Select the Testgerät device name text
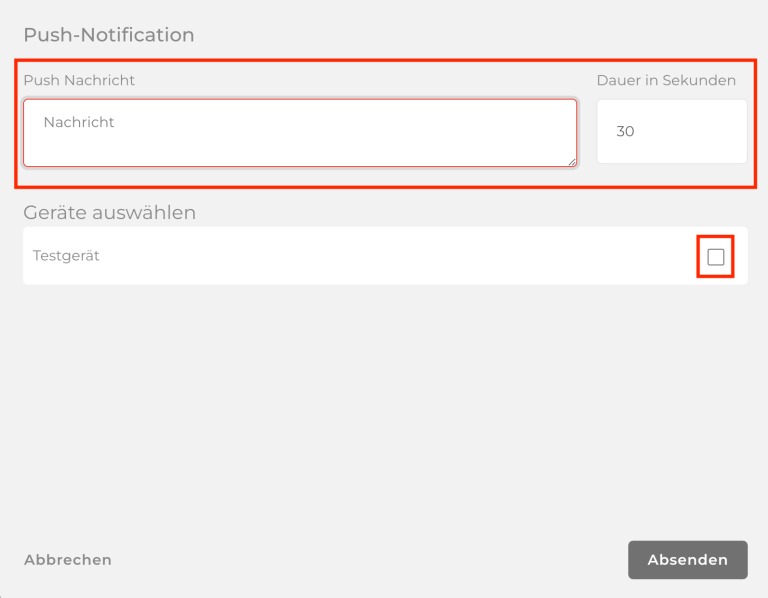 coord(66,256)
